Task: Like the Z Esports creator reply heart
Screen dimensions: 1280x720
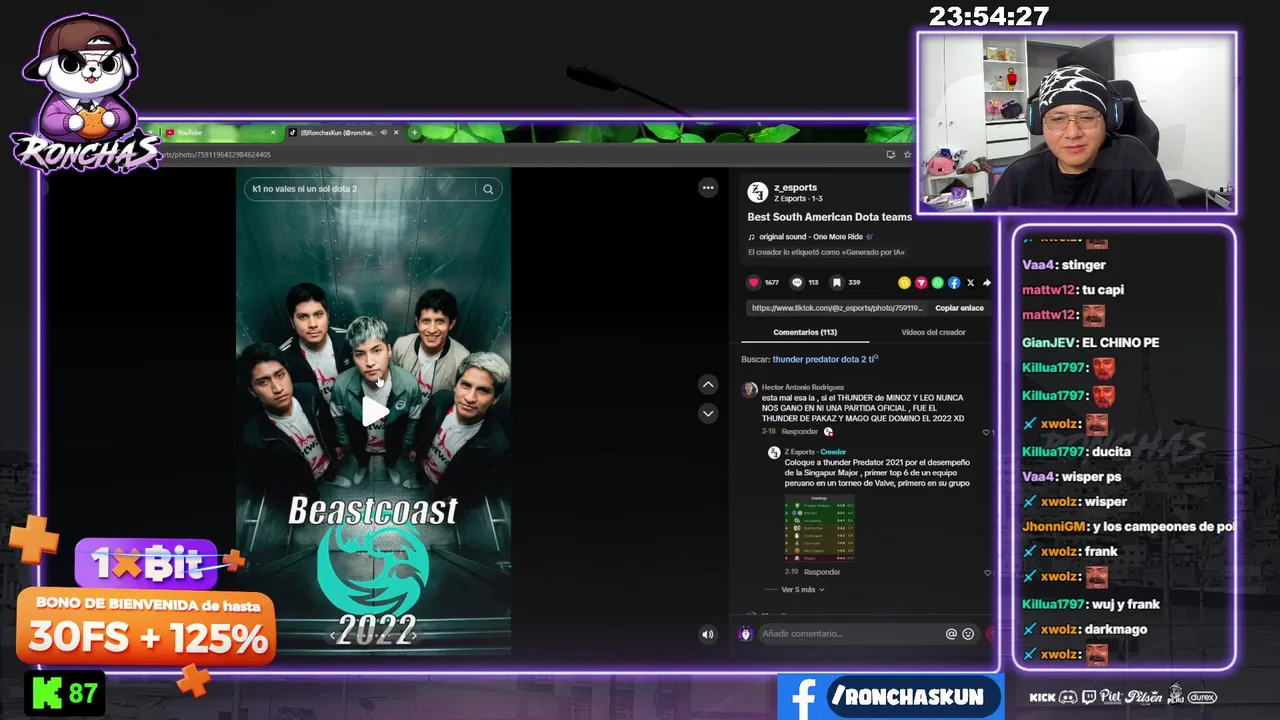Action: 987,573
